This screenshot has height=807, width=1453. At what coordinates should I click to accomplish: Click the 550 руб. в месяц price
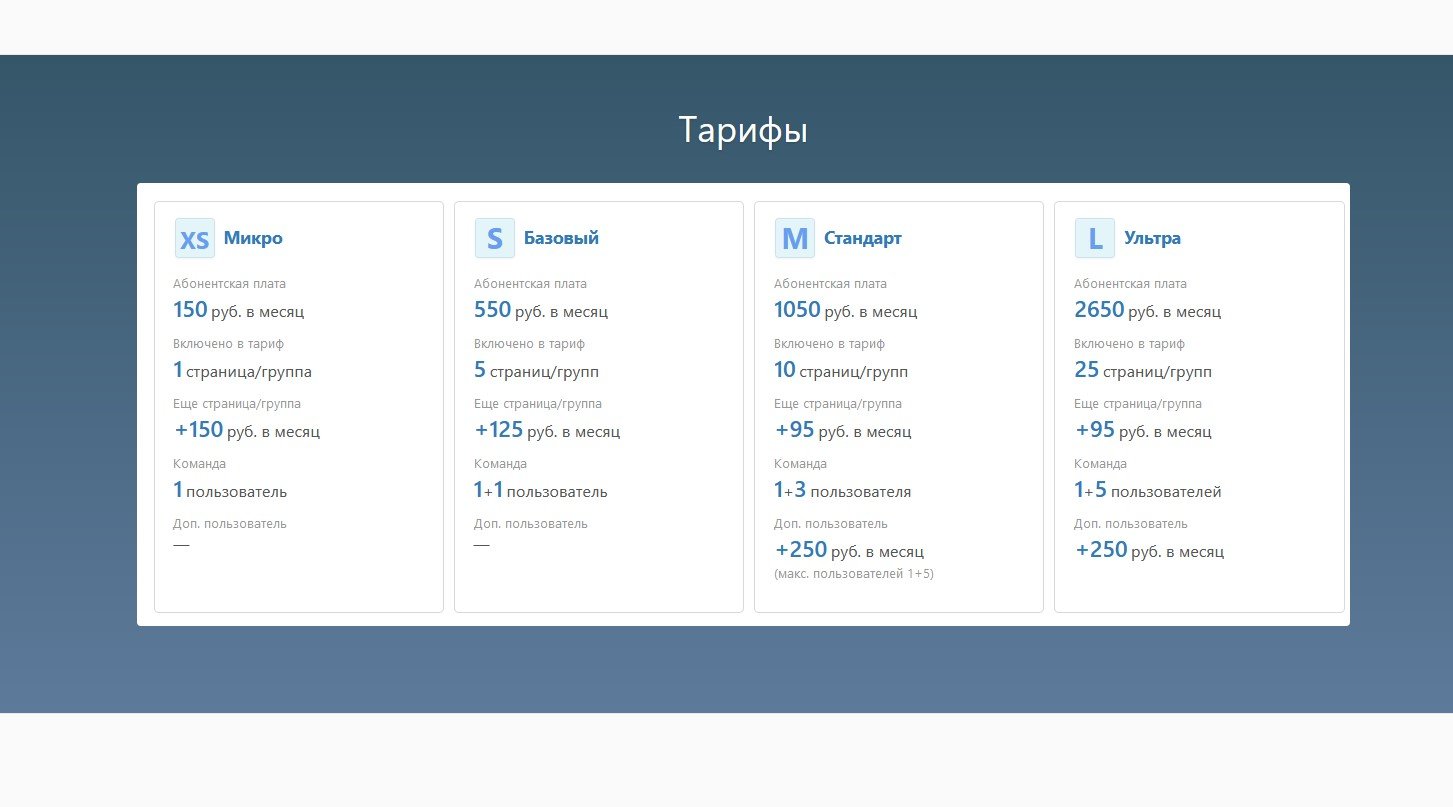point(541,311)
